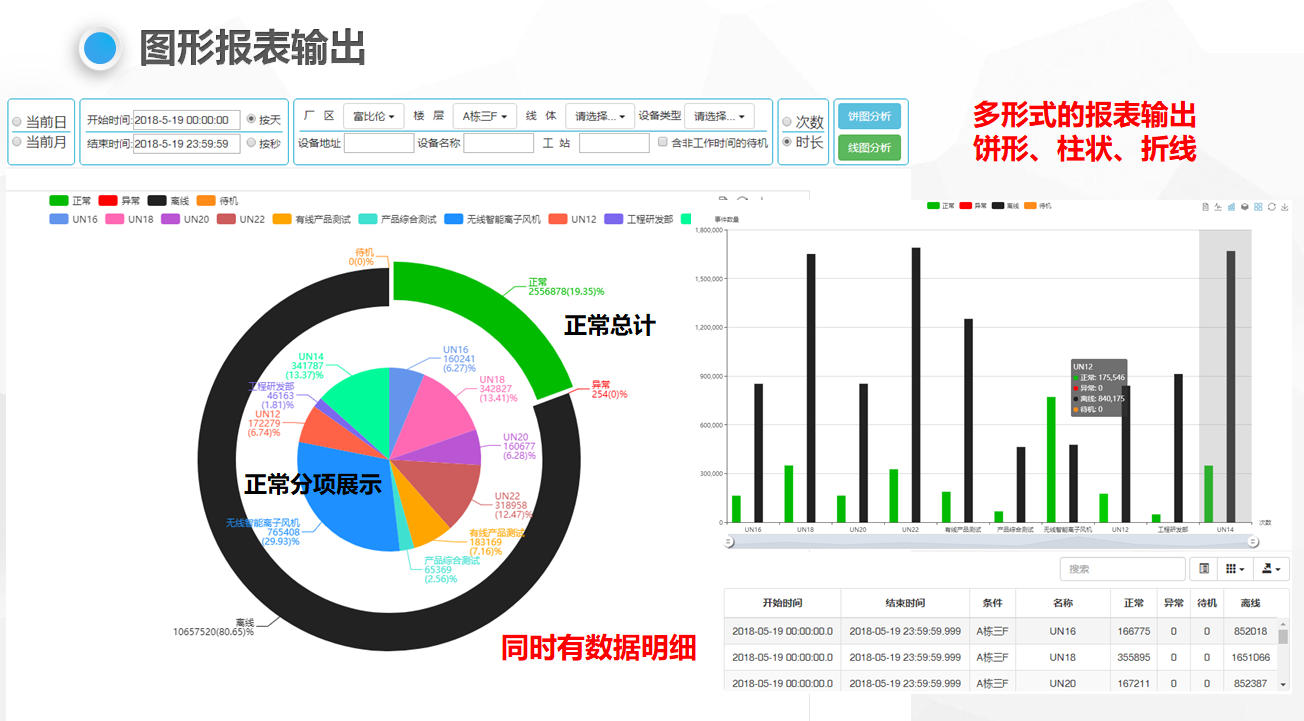Select the 次数 radio option
This screenshot has height=721, width=1304.
[x=788, y=123]
